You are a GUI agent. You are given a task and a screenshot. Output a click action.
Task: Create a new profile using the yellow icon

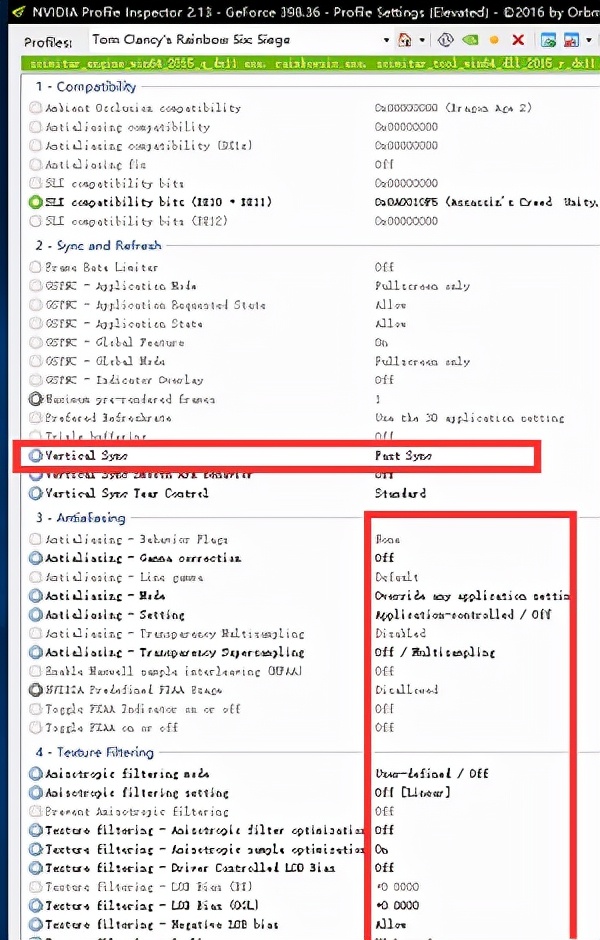point(493,38)
